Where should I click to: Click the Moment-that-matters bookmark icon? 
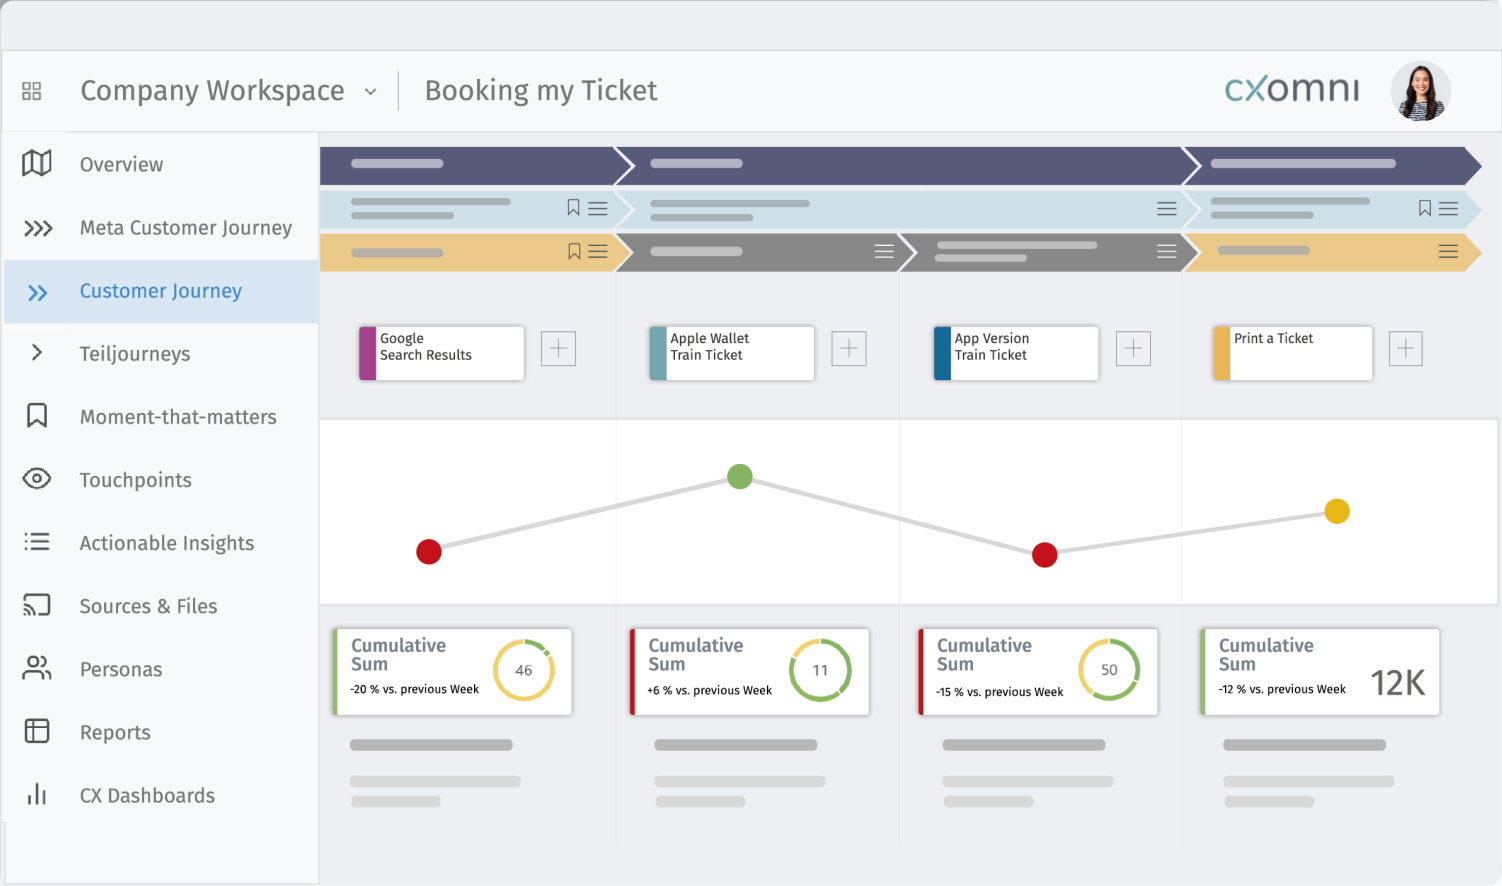tap(37, 415)
